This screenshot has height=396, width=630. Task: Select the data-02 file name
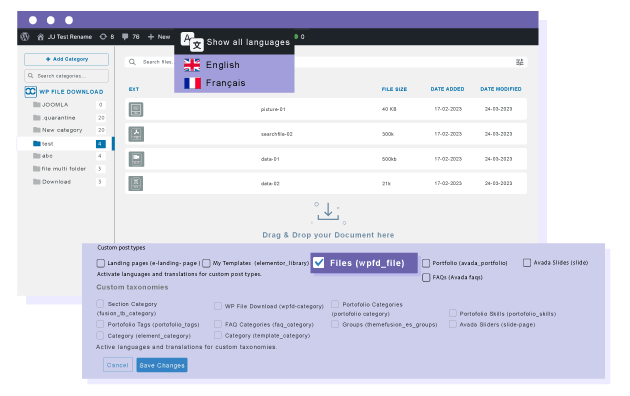click(270, 184)
